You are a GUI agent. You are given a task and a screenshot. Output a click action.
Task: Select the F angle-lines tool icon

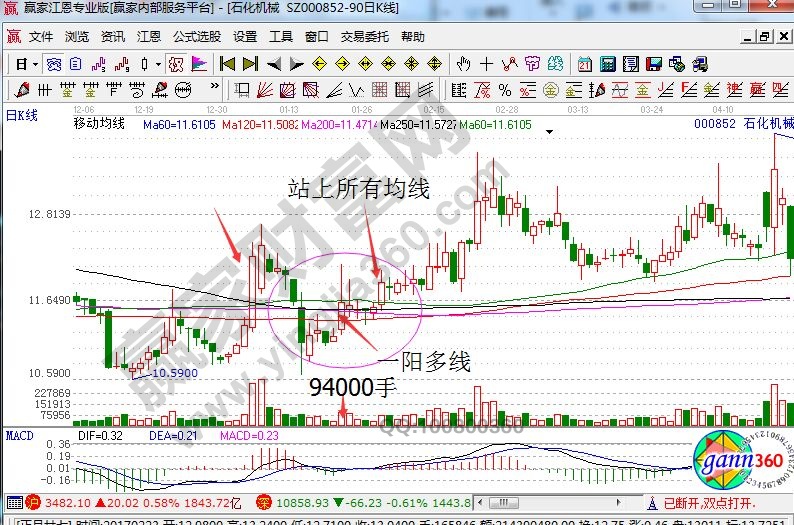[x=688, y=90]
